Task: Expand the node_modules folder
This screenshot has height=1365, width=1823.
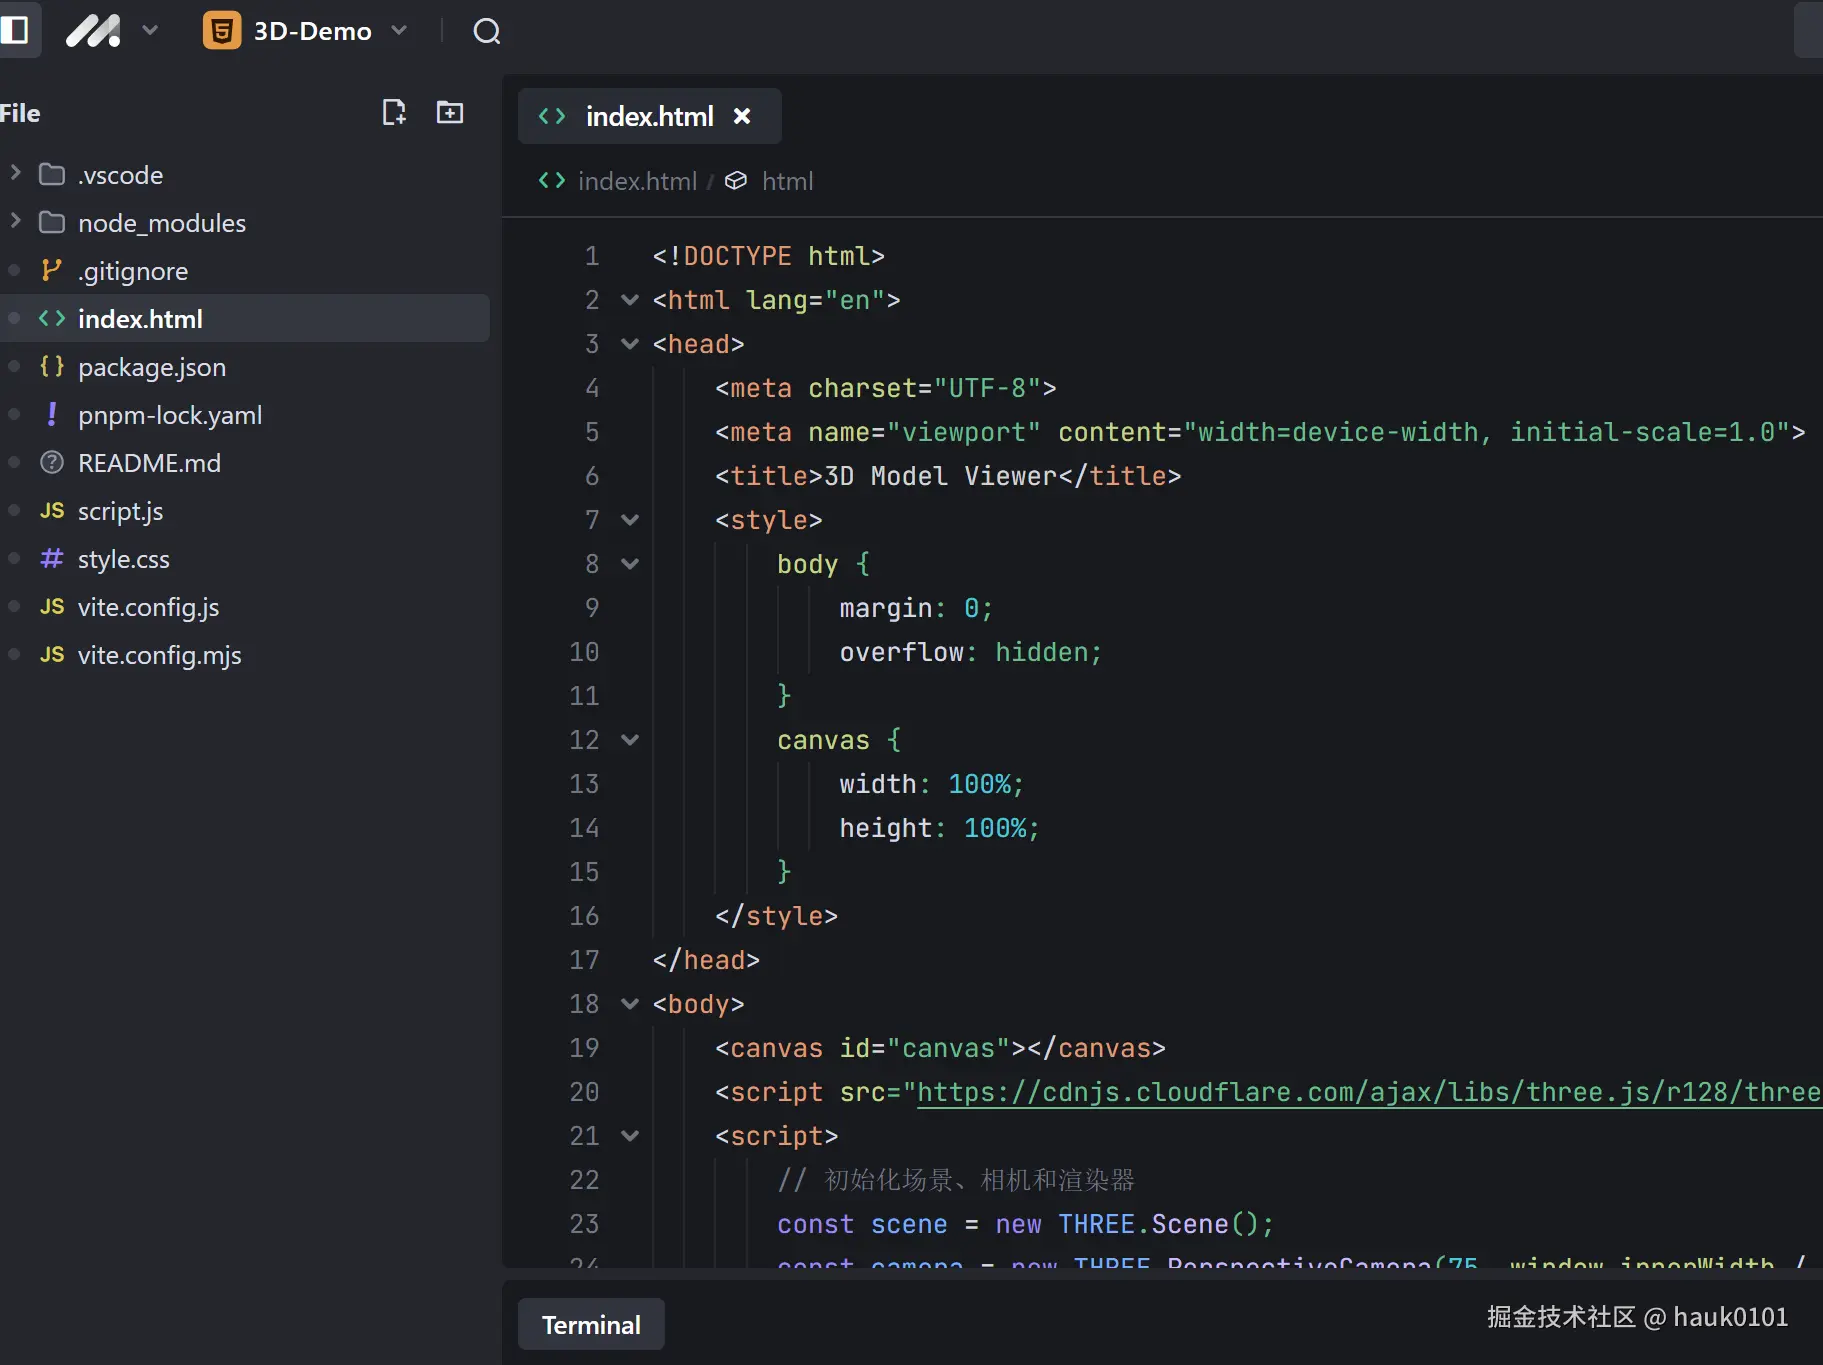Action: (15, 222)
